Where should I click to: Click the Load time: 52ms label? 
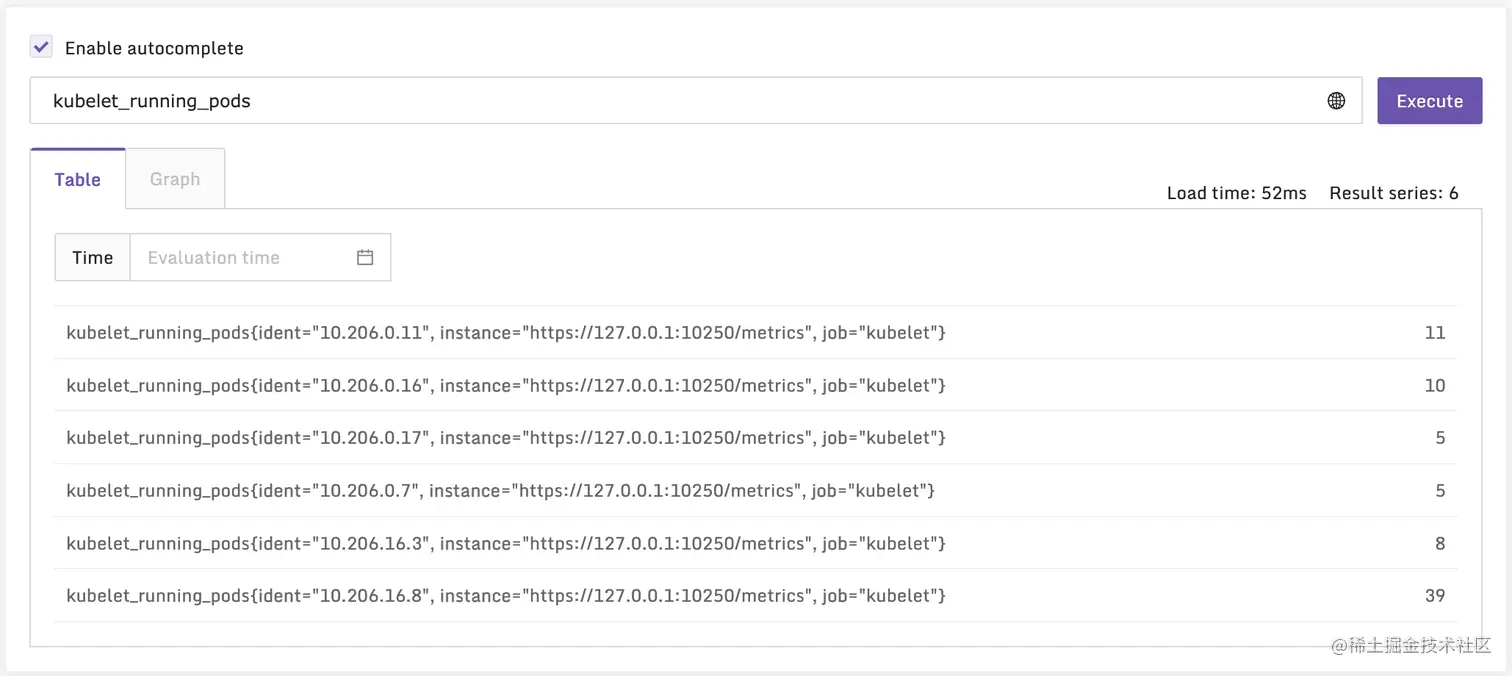(1236, 193)
